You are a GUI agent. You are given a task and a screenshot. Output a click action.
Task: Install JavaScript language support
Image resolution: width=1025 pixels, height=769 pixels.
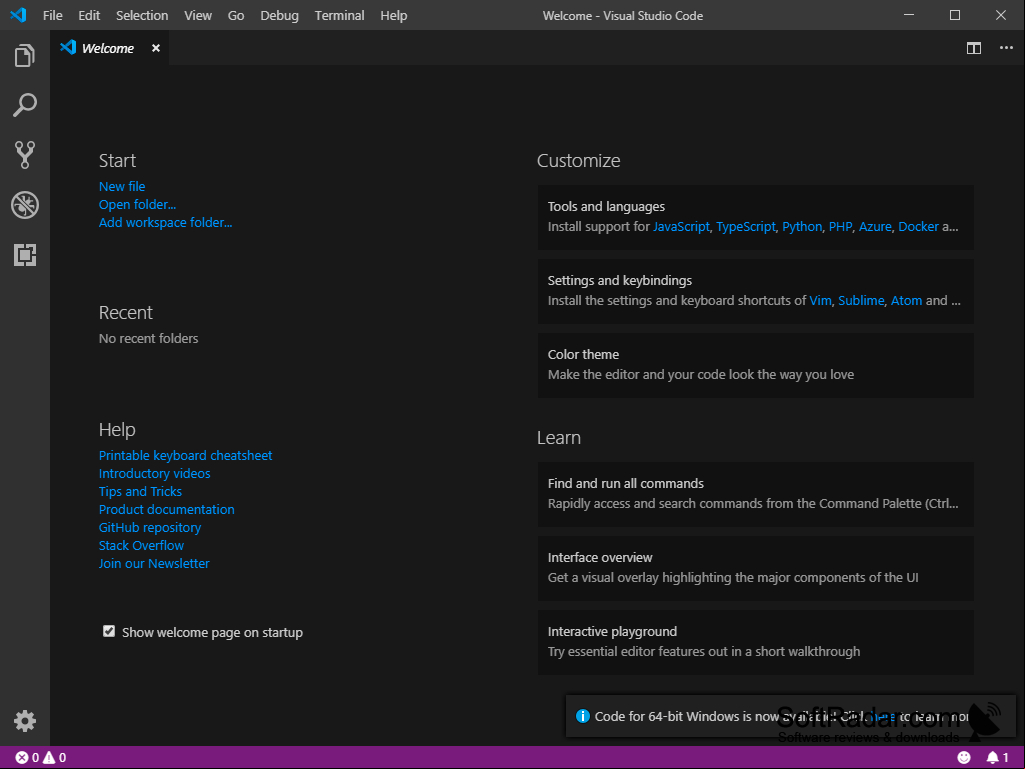pos(681,226)
